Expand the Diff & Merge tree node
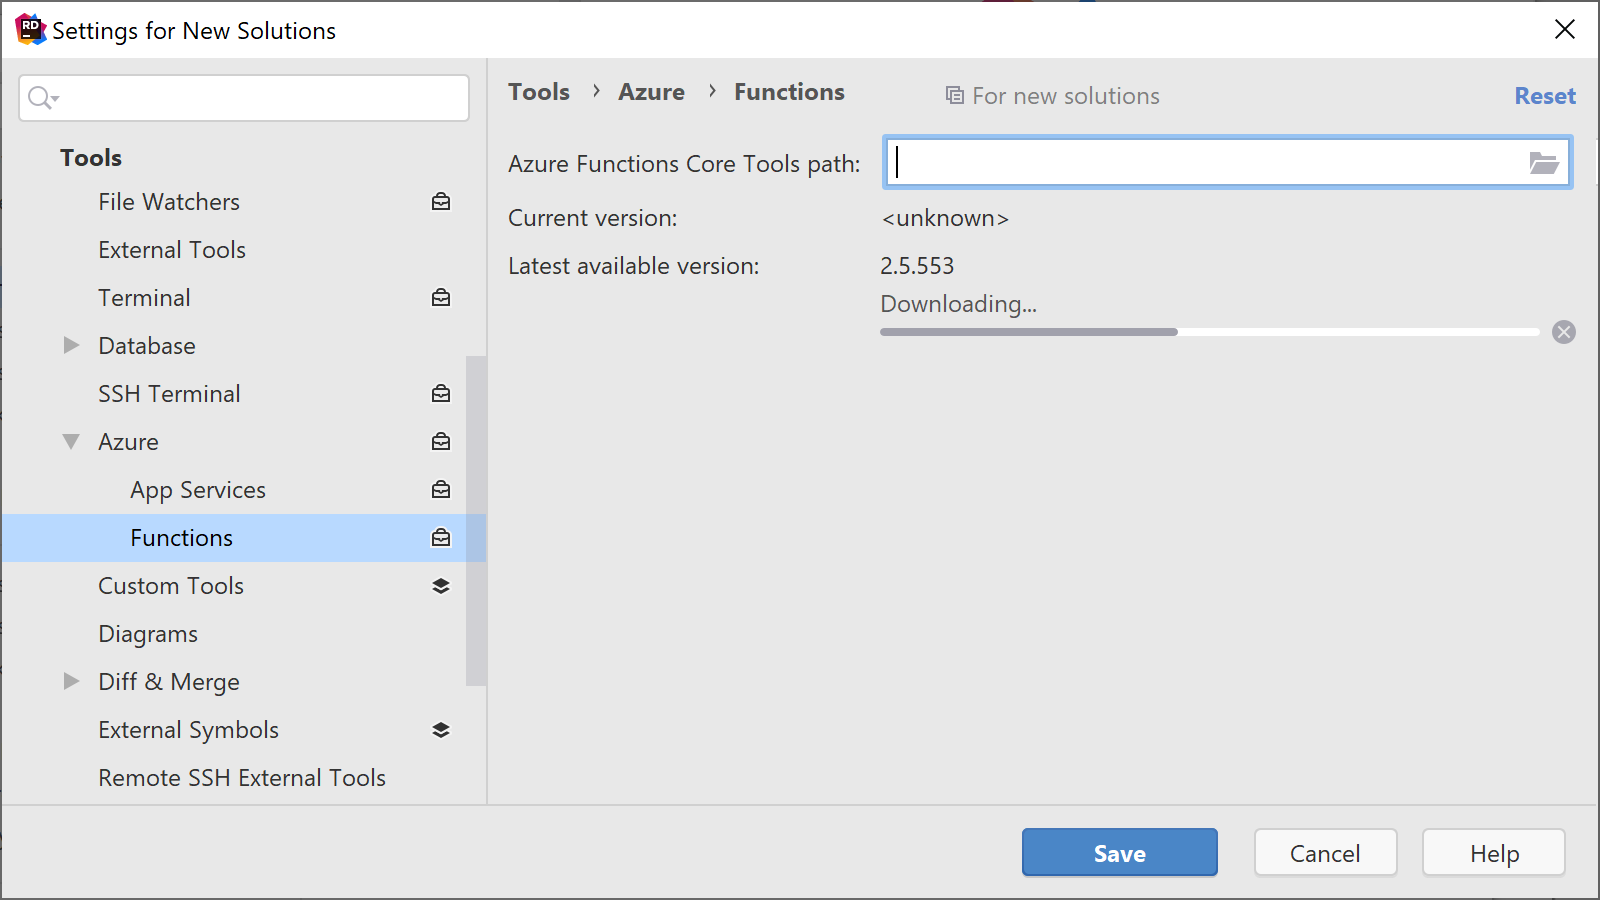Viewport: 1600px width, 900px height. (71, 682)
